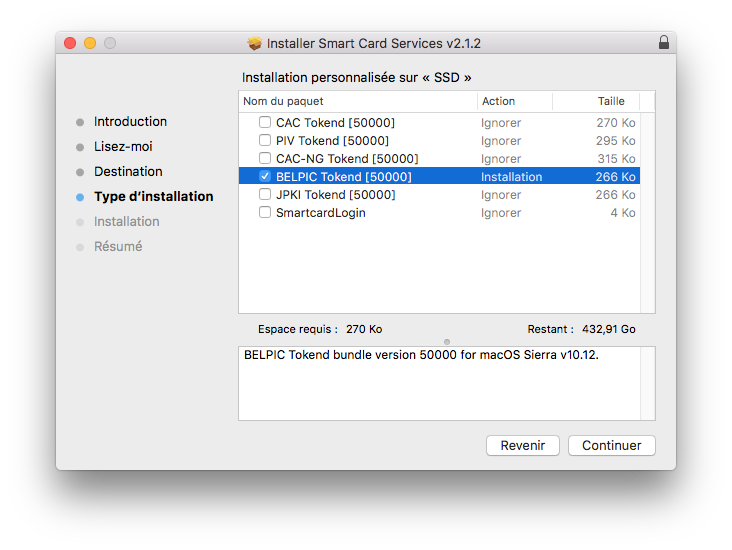Click the 270 Ko size cell
The width and height of the screenshot is (732, 550).
coord(616,123)
